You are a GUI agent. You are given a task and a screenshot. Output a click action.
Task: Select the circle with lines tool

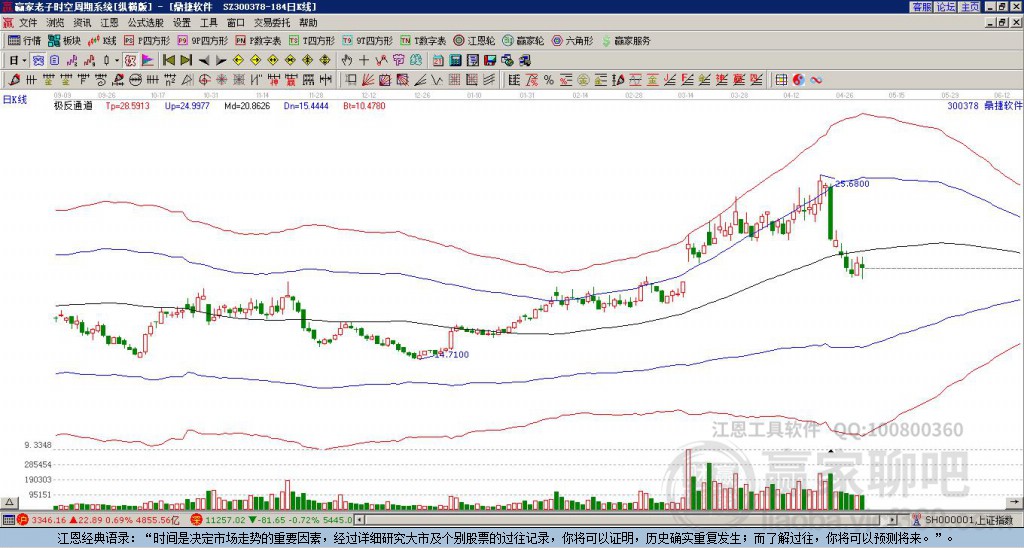coord(135,80)
